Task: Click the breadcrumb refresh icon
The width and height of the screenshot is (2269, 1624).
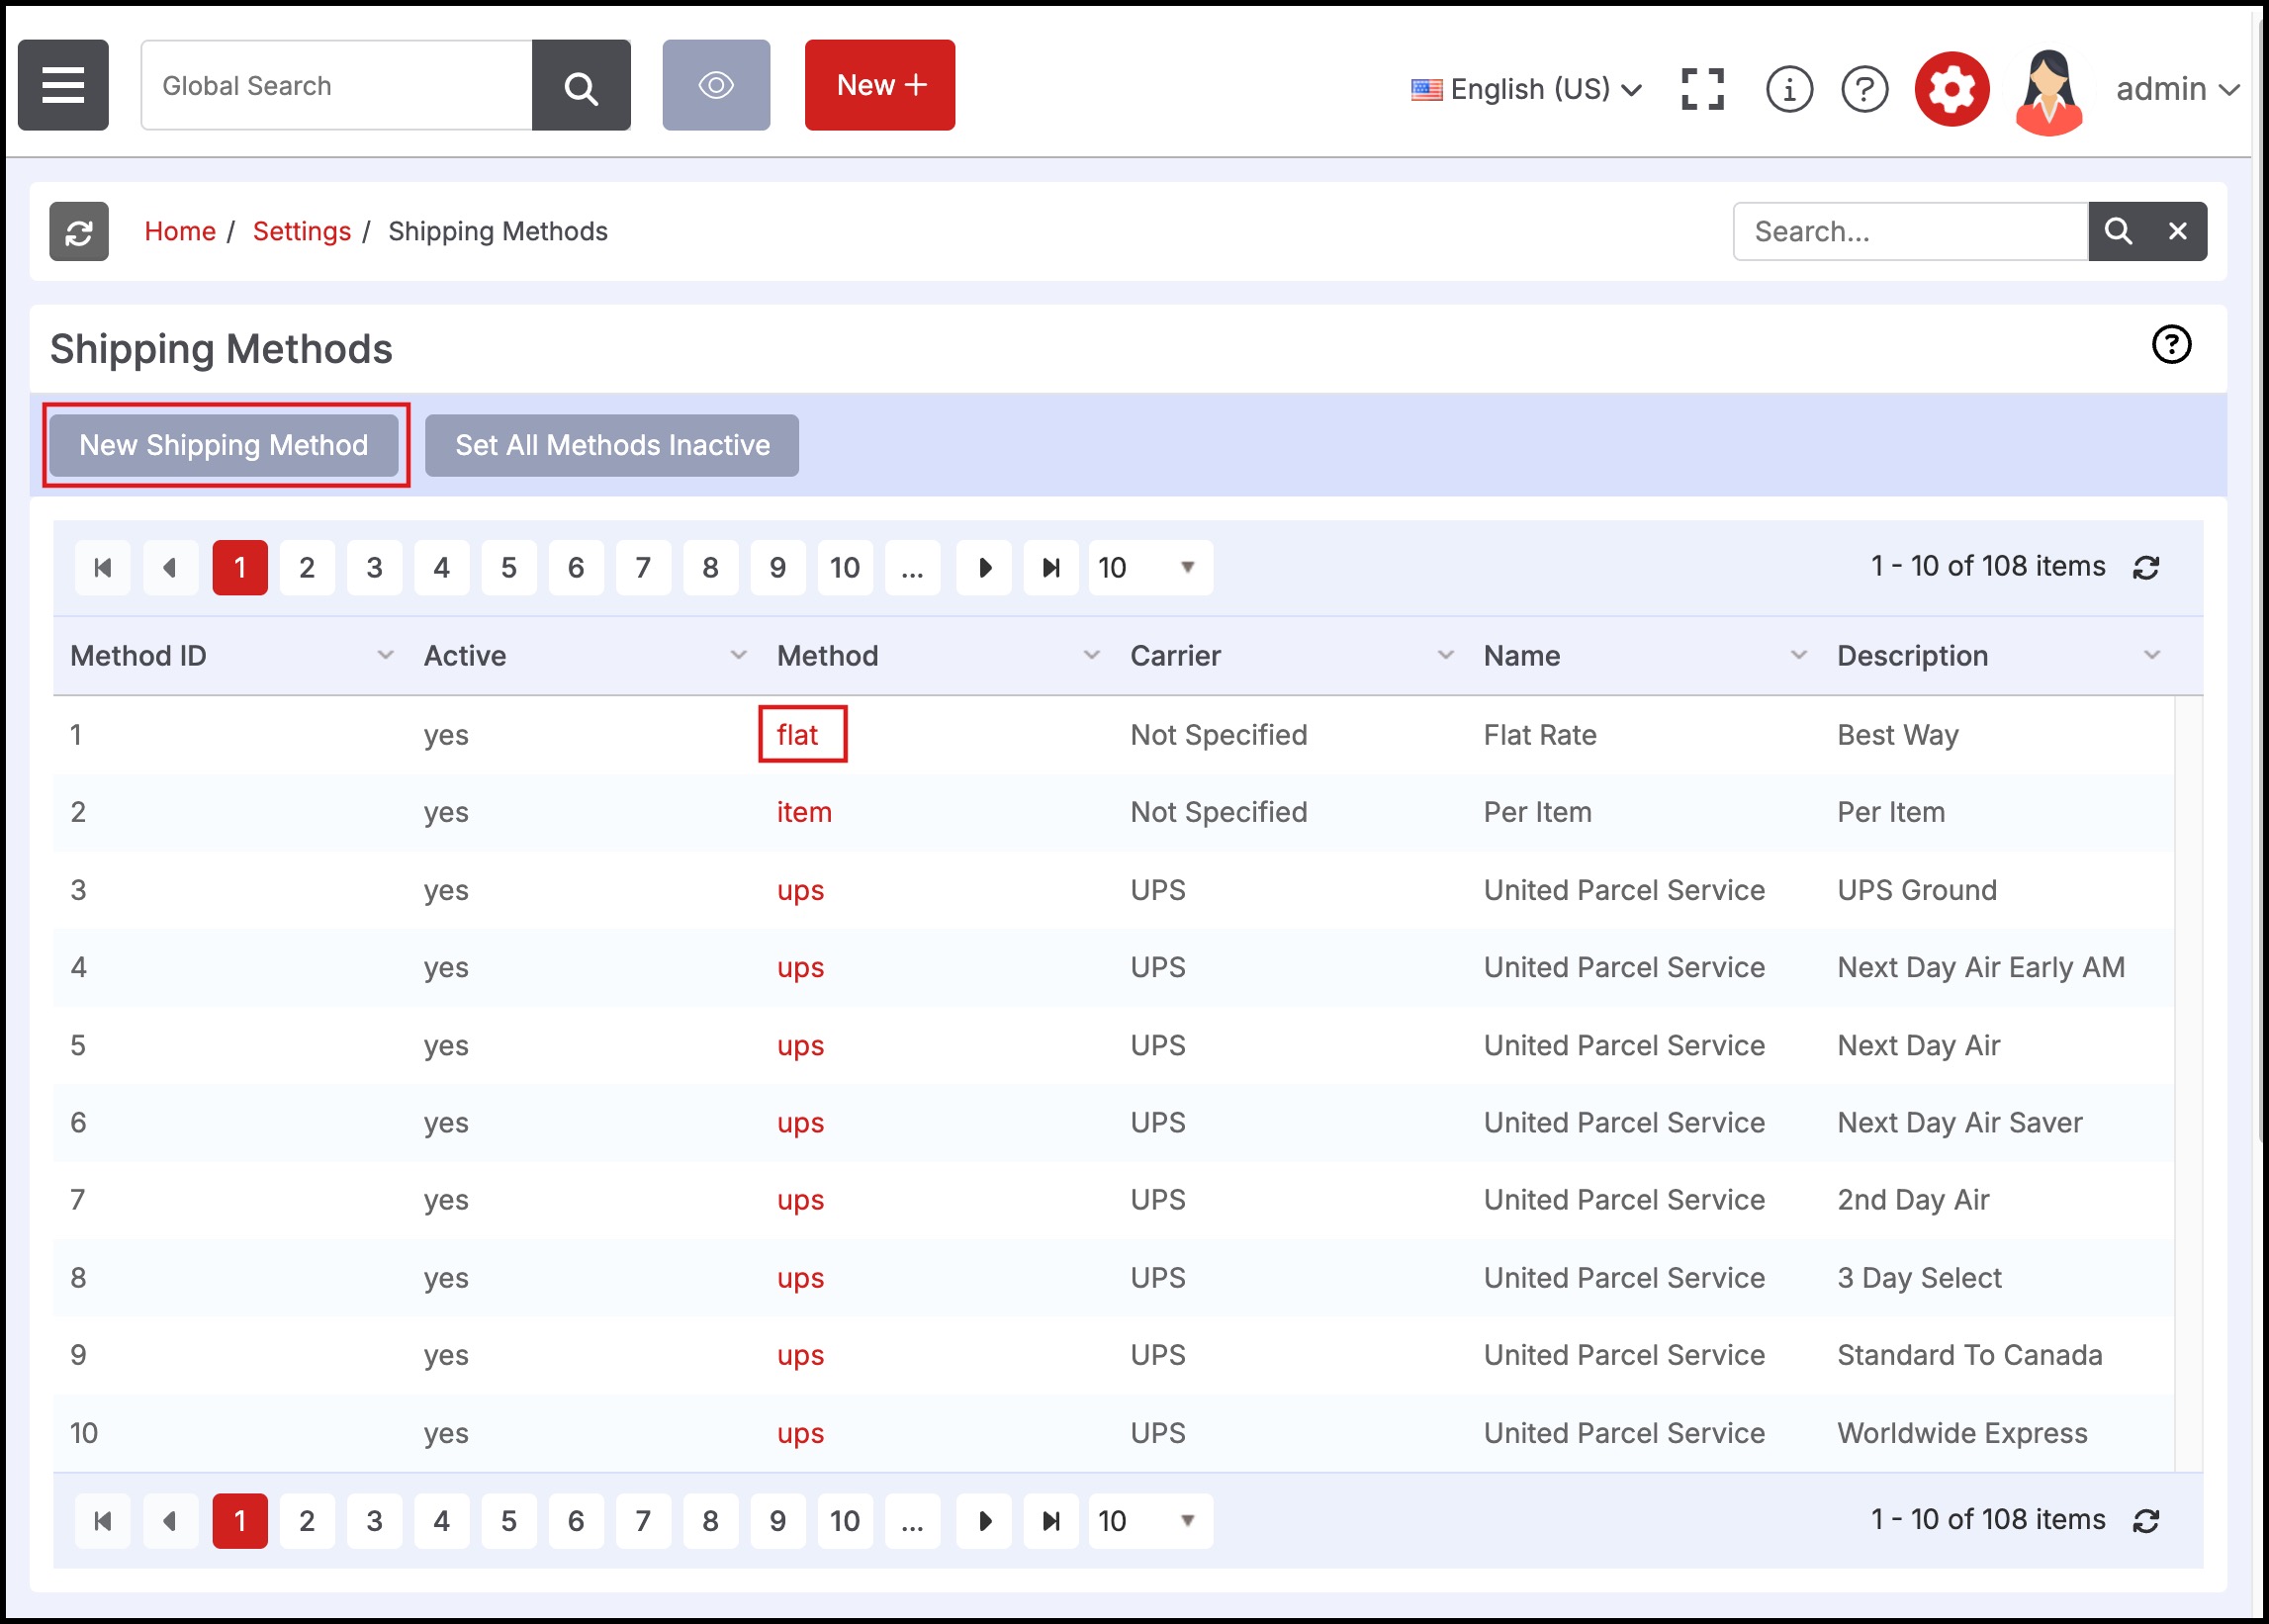Action: point(79,232)
